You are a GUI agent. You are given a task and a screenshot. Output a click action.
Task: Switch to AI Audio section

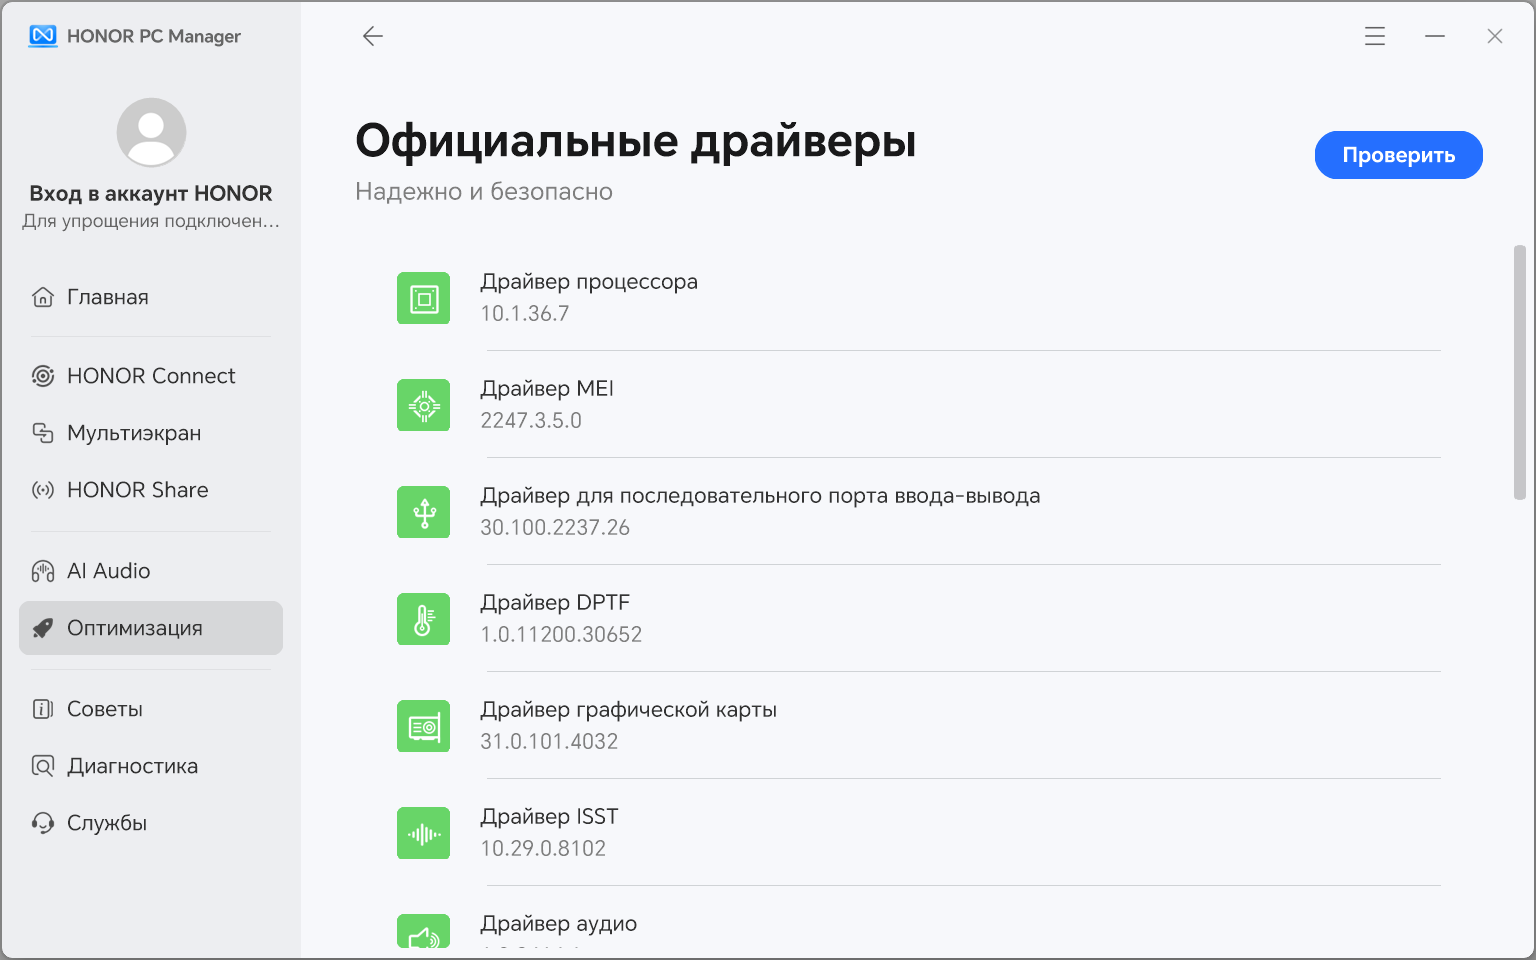(108, 571)
